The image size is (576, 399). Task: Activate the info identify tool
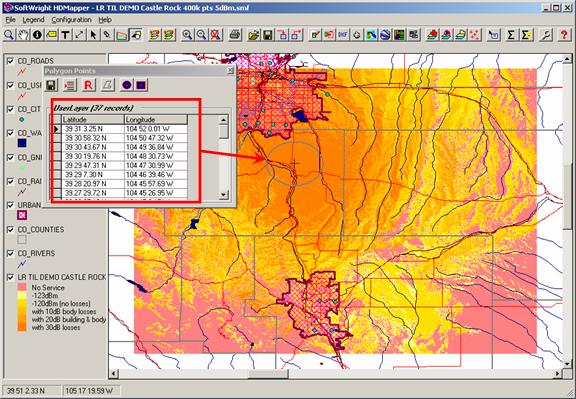pos(37,35)
